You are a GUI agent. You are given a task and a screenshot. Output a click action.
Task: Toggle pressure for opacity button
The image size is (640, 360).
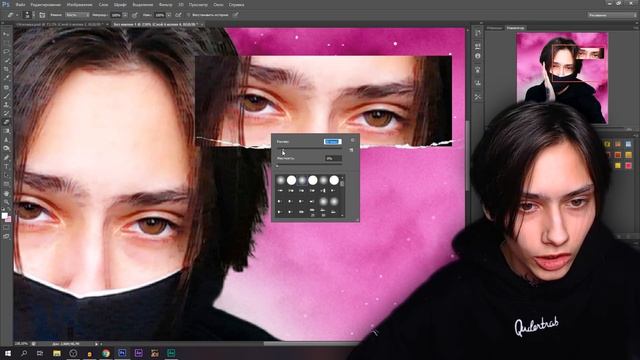[x=135, y=15]
